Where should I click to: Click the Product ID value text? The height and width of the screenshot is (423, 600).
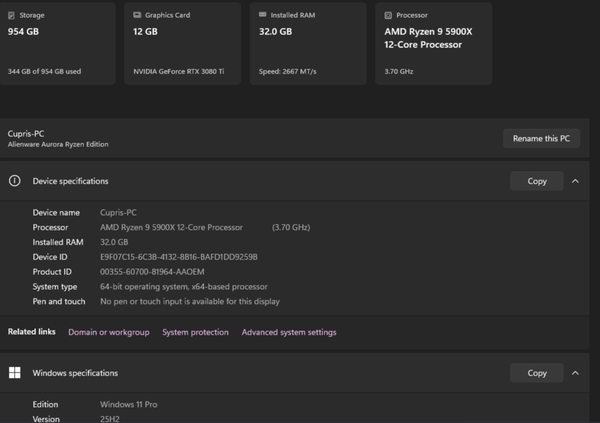[x=152, y=272]
